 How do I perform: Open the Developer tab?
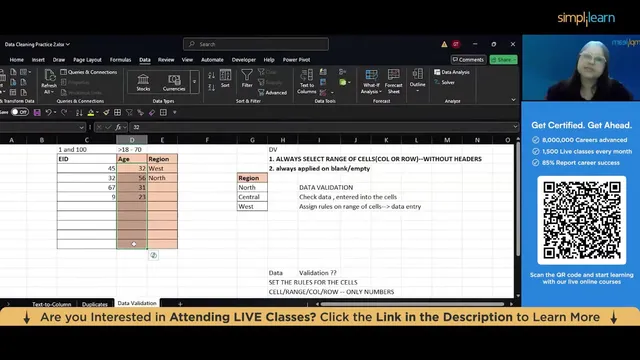pos(243,60)
